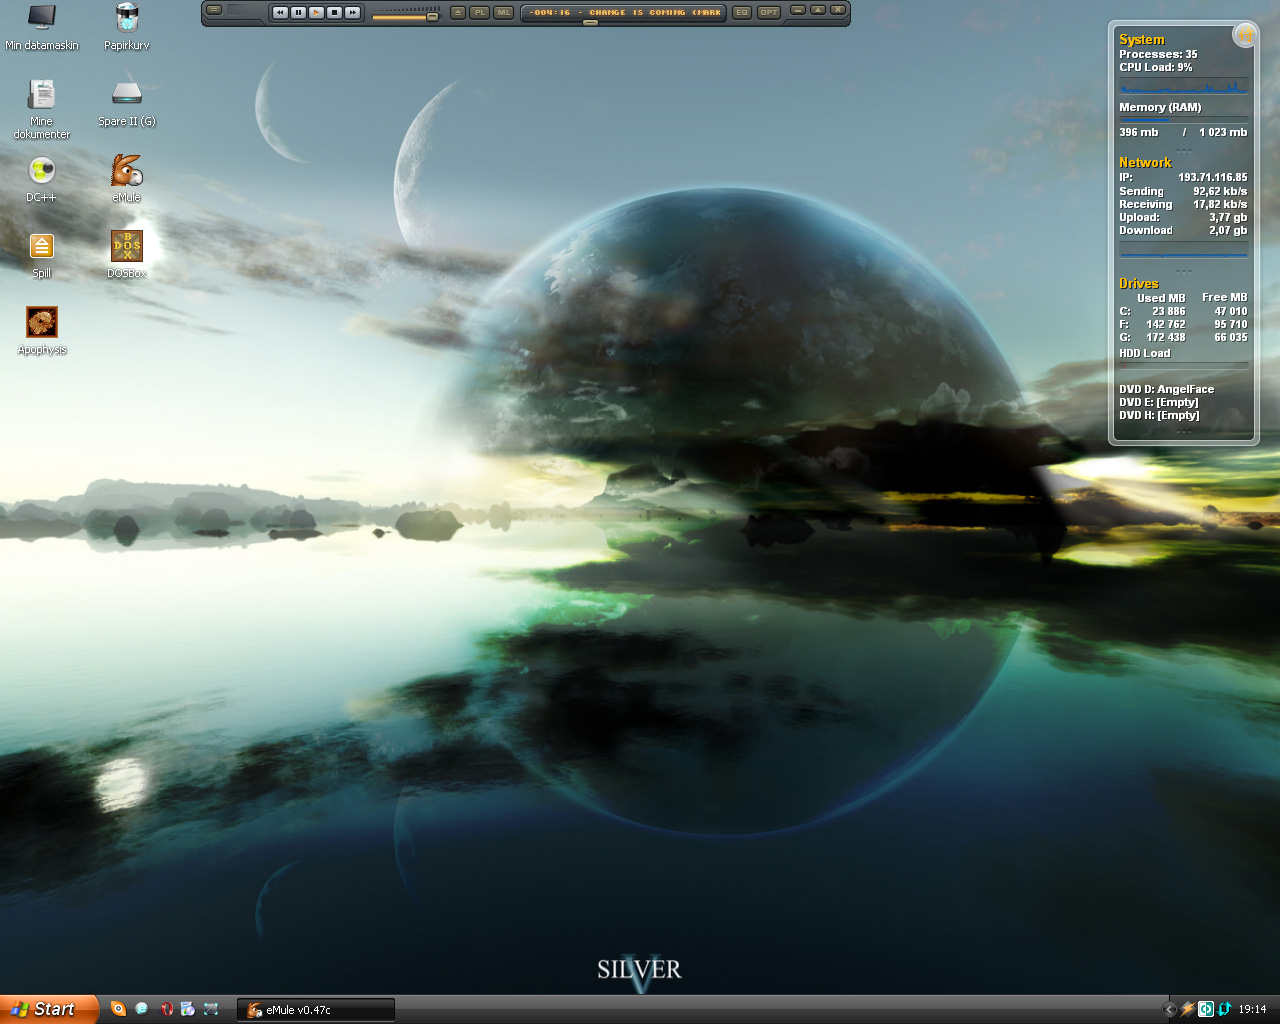Click Drives heading in sidebar widget
This screenshot has height=1024, width=1280.
point(1139,284)
